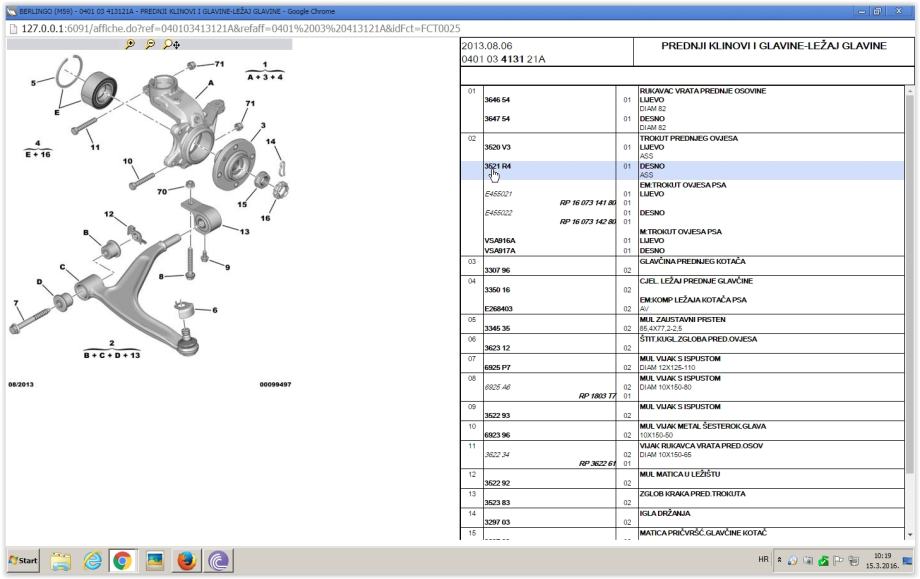
Task: Click callout number 16 in the diagram
Action: (265, 218)
